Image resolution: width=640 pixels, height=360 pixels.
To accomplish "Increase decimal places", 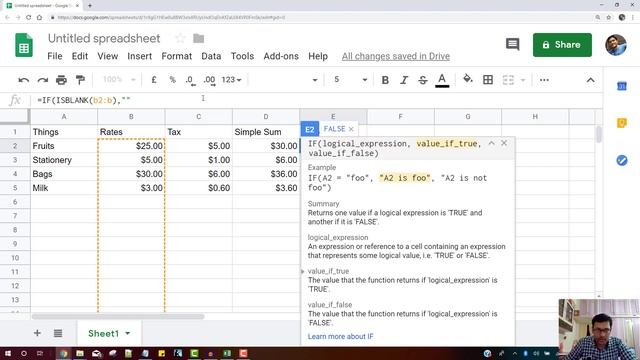I will [209, 80].
